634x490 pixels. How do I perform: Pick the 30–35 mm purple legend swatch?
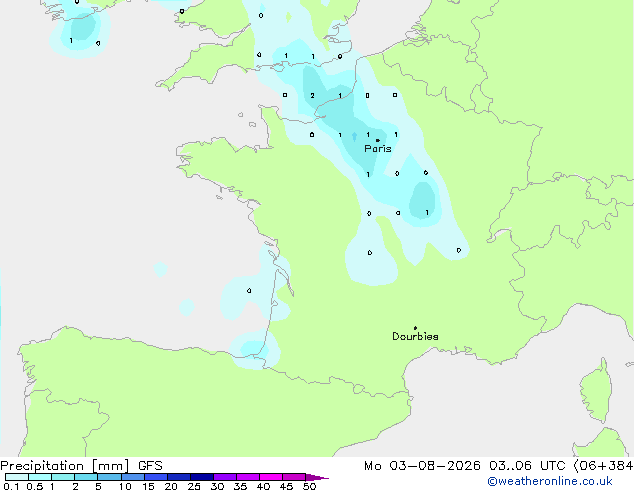click(225, 477)
